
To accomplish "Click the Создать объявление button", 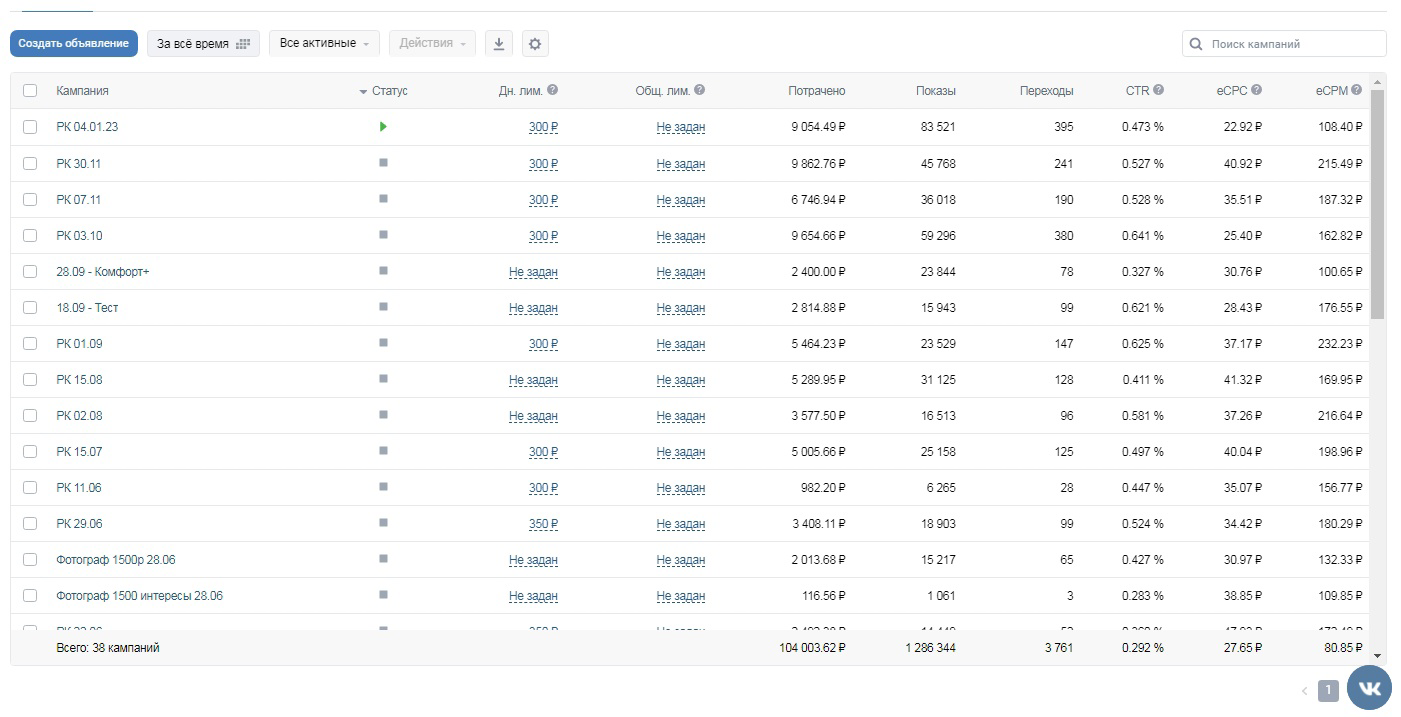I will pos(74,43).
